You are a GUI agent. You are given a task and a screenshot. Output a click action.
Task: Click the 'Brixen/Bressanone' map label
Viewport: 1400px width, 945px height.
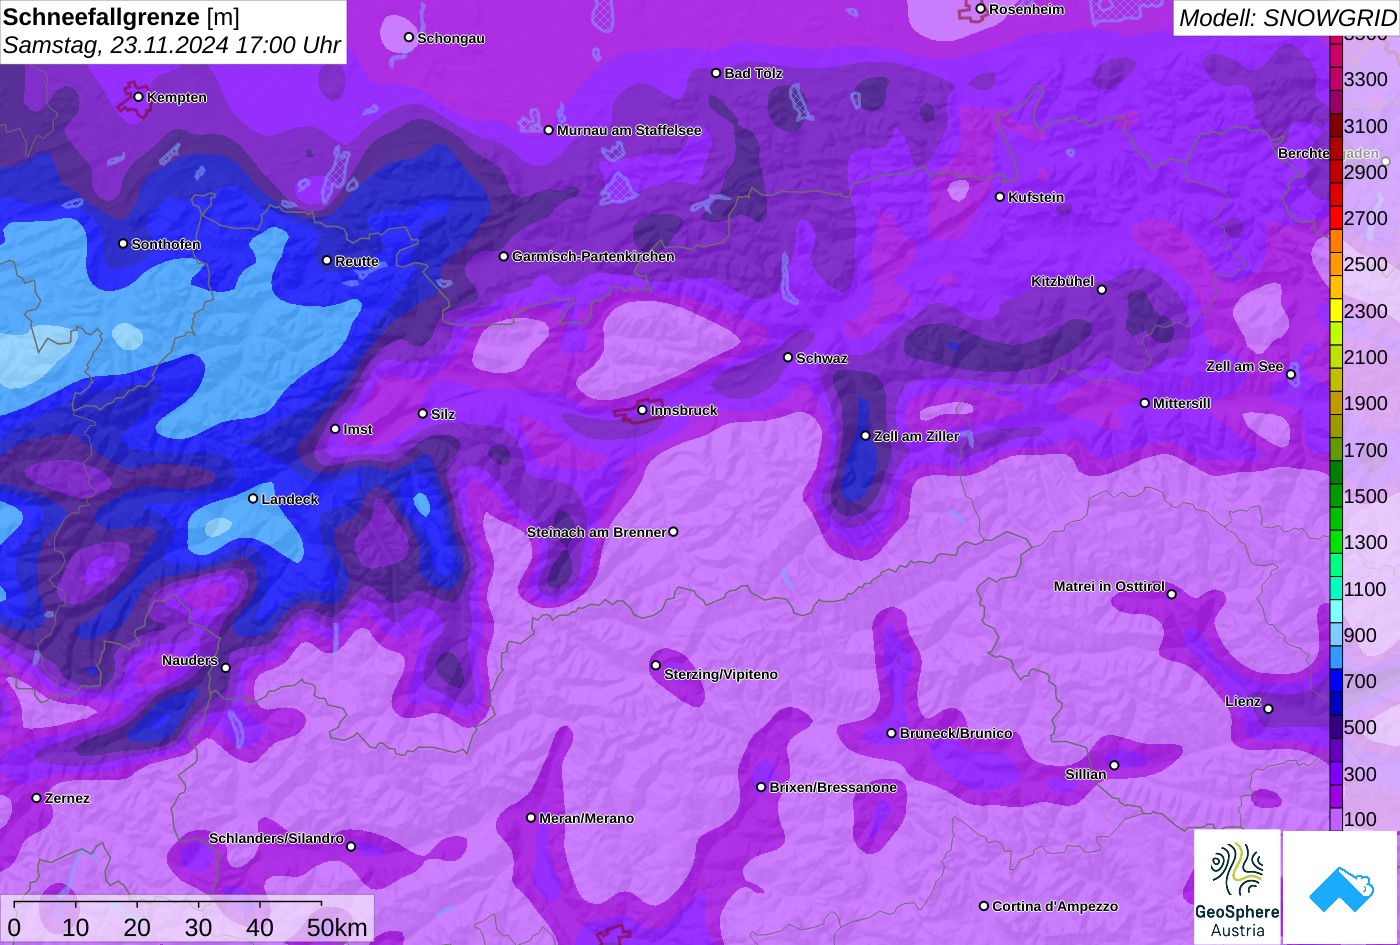[x=833, y=787]
